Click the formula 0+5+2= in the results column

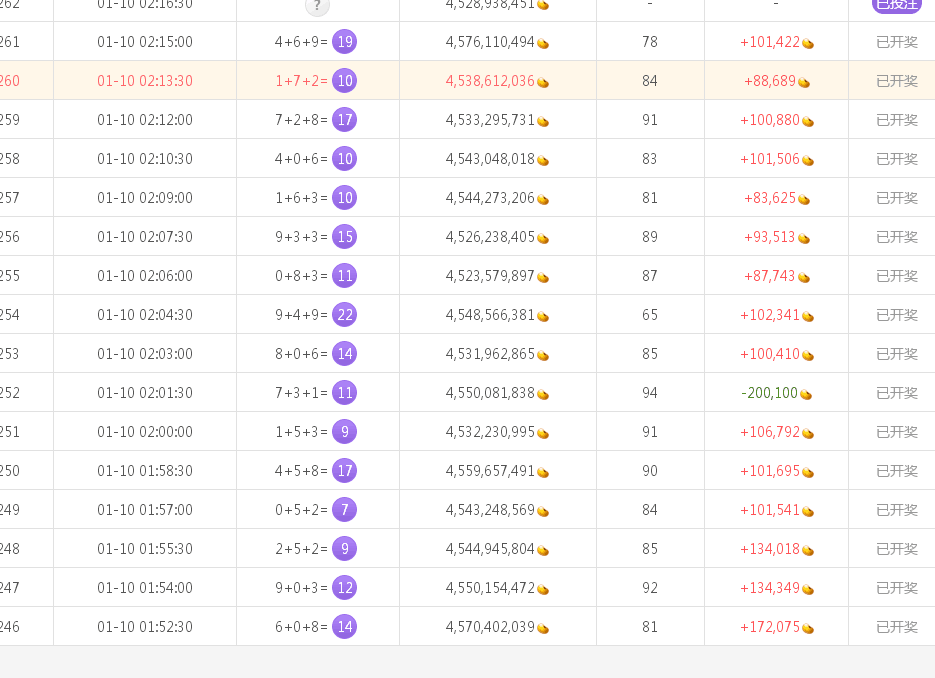[301, 510]
